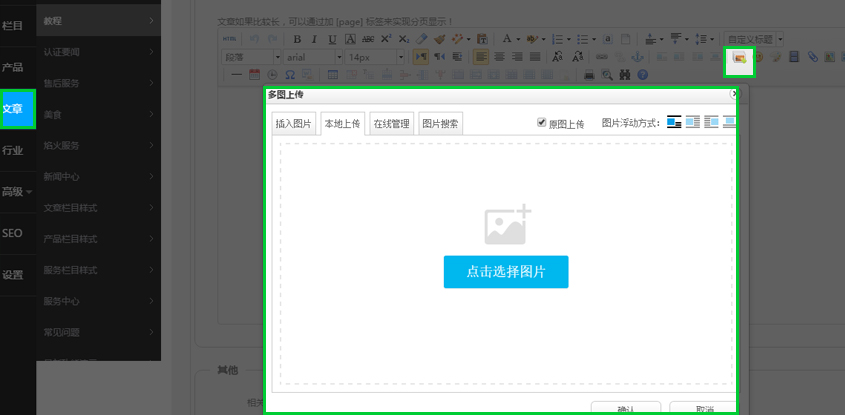The width and height of the screenshot is (845, 415).
Task: Apply underline formatting in editor toolbar
Action: tap(333, 39)
